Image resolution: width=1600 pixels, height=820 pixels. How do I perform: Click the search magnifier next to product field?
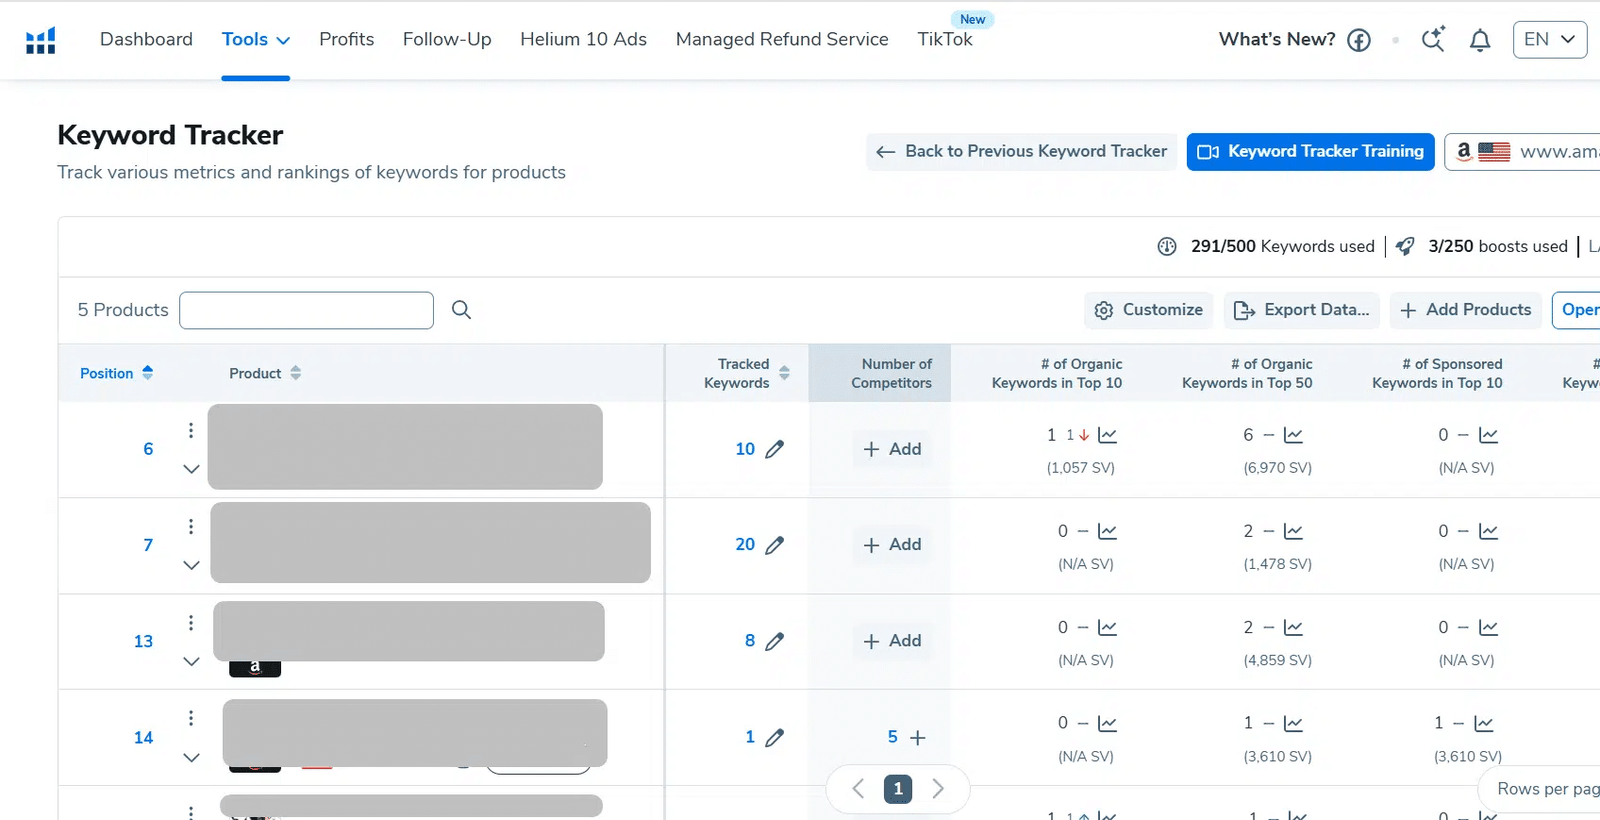point(461,310)
